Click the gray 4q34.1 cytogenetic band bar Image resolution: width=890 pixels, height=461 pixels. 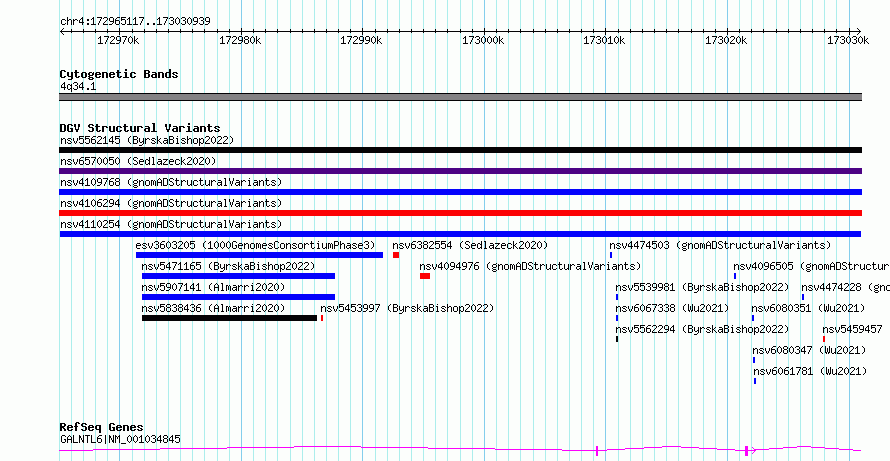(x=460, y=97)
